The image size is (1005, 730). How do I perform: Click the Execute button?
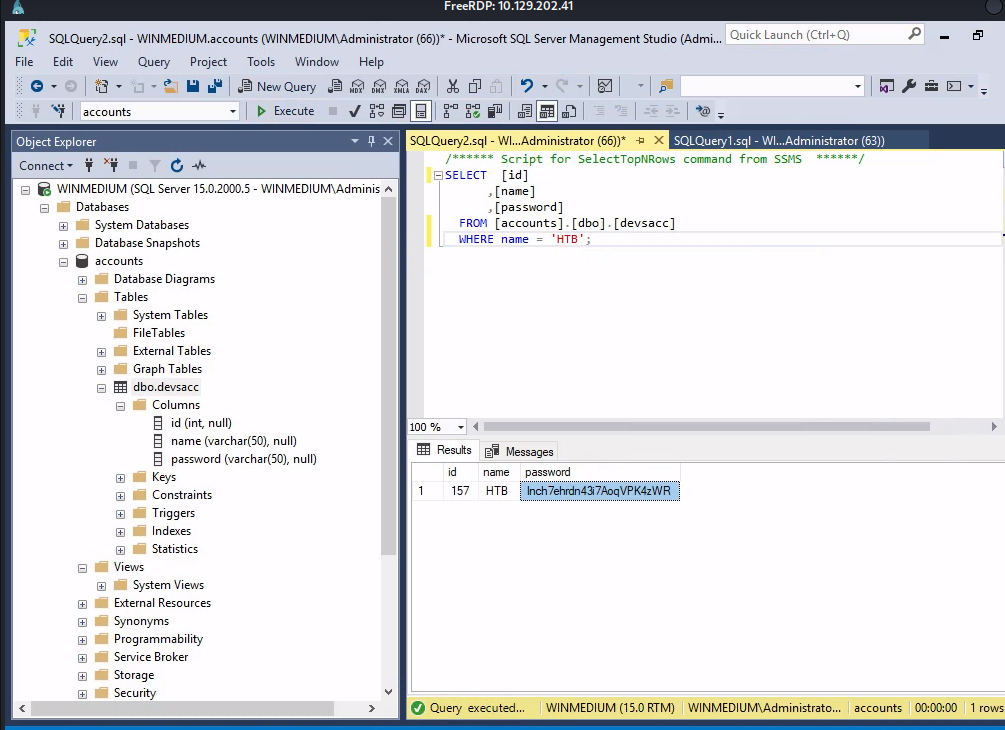pos(285,111)
